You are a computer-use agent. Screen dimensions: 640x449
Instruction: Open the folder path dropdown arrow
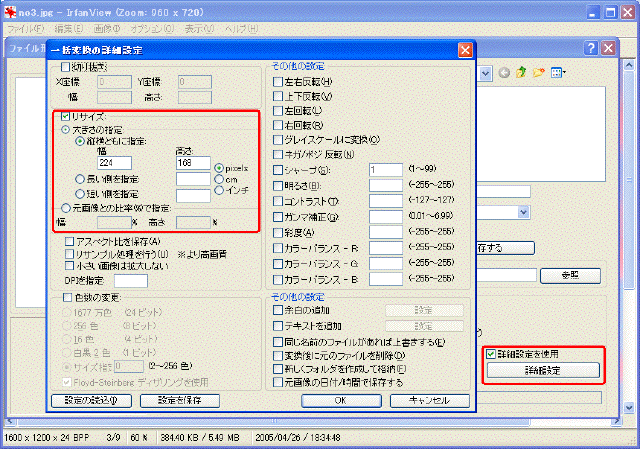[484, 73]
